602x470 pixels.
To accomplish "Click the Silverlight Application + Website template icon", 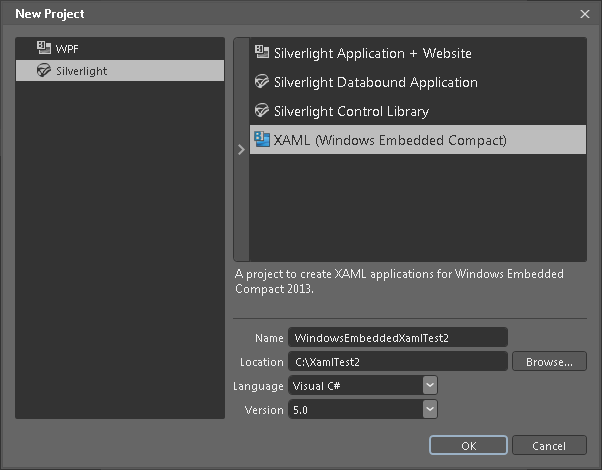I will coord(262,52).
